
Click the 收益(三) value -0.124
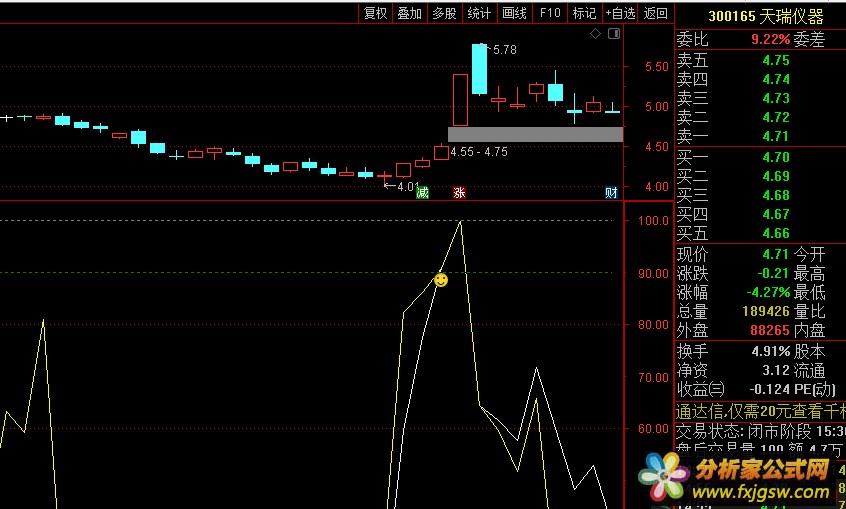(x=770, y=389)
